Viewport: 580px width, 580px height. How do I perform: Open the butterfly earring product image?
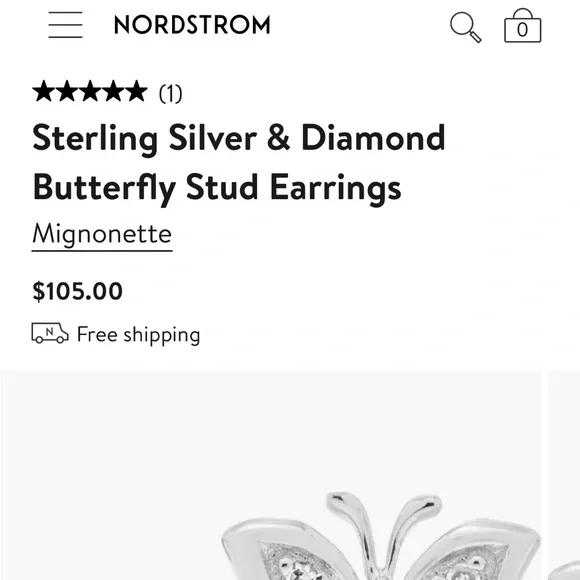pos(271,475)
